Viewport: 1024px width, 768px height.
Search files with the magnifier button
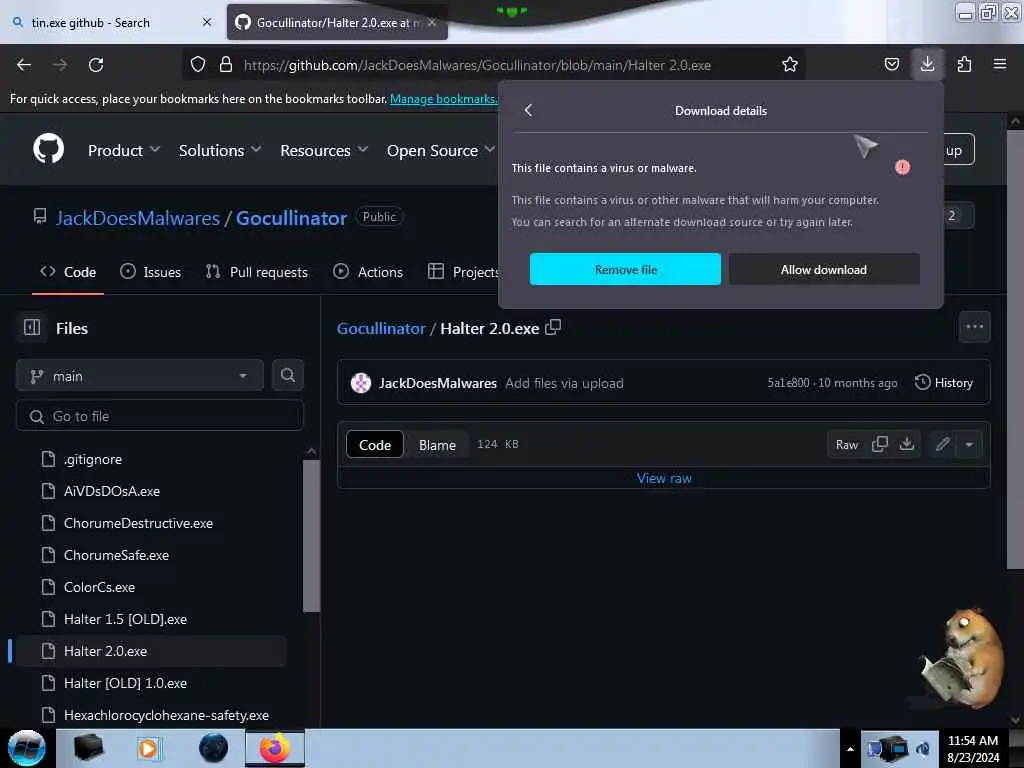point(287,376)
